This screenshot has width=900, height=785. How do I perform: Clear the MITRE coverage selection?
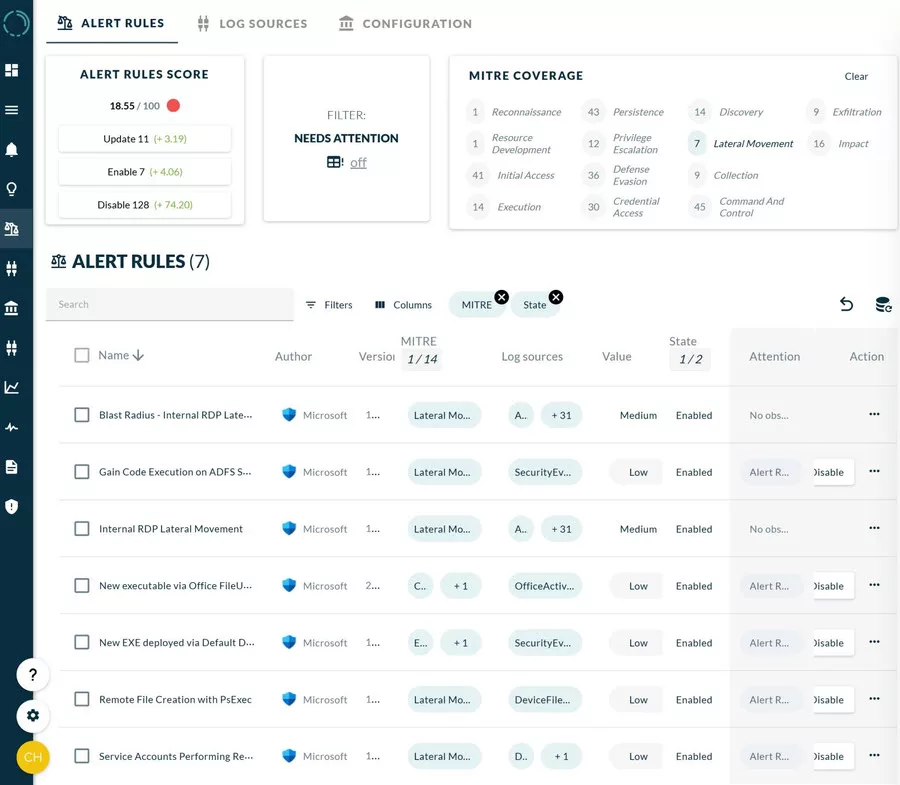tap(856, 76)
